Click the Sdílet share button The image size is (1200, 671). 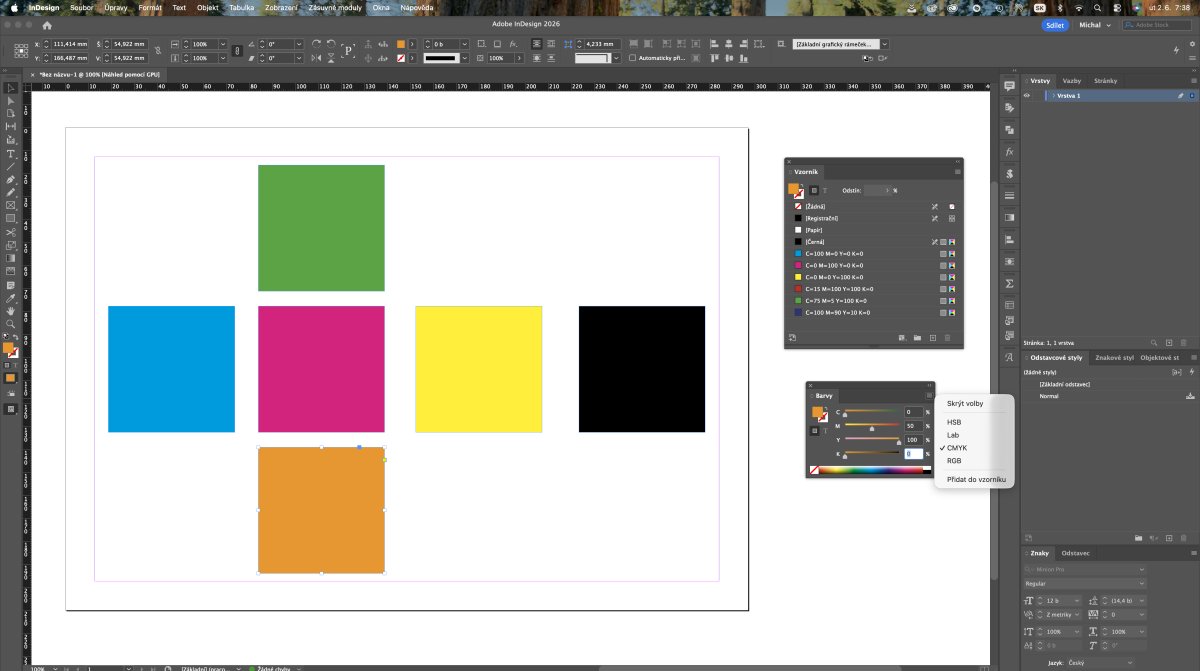click(x=1053, y=24)
